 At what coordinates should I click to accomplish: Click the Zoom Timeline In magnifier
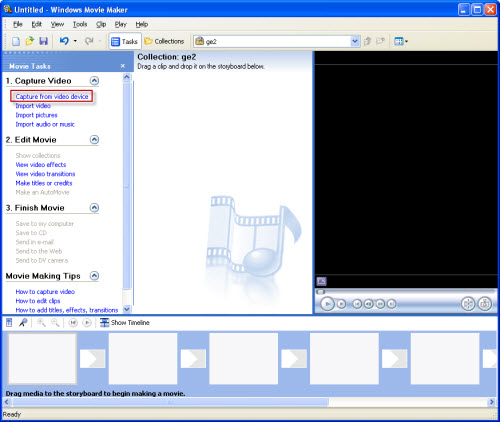tap(41, 323)
